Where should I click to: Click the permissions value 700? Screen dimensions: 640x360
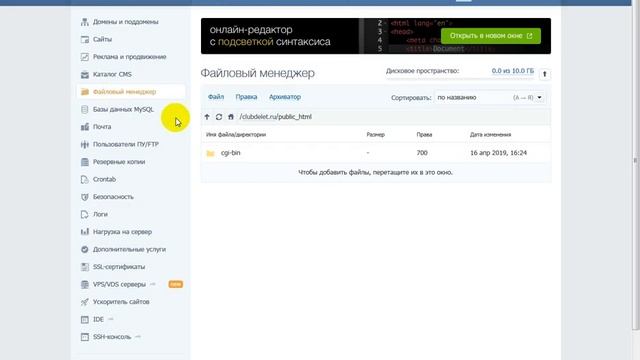422,153
